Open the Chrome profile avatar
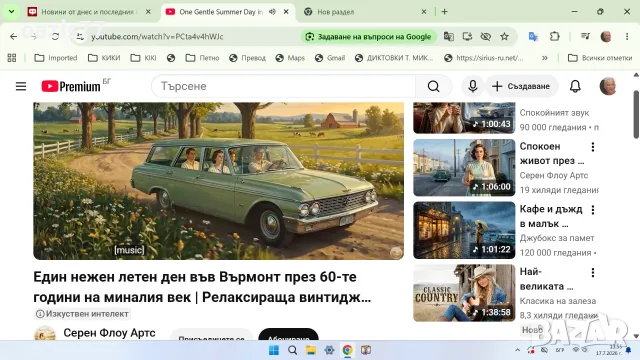 606,37
